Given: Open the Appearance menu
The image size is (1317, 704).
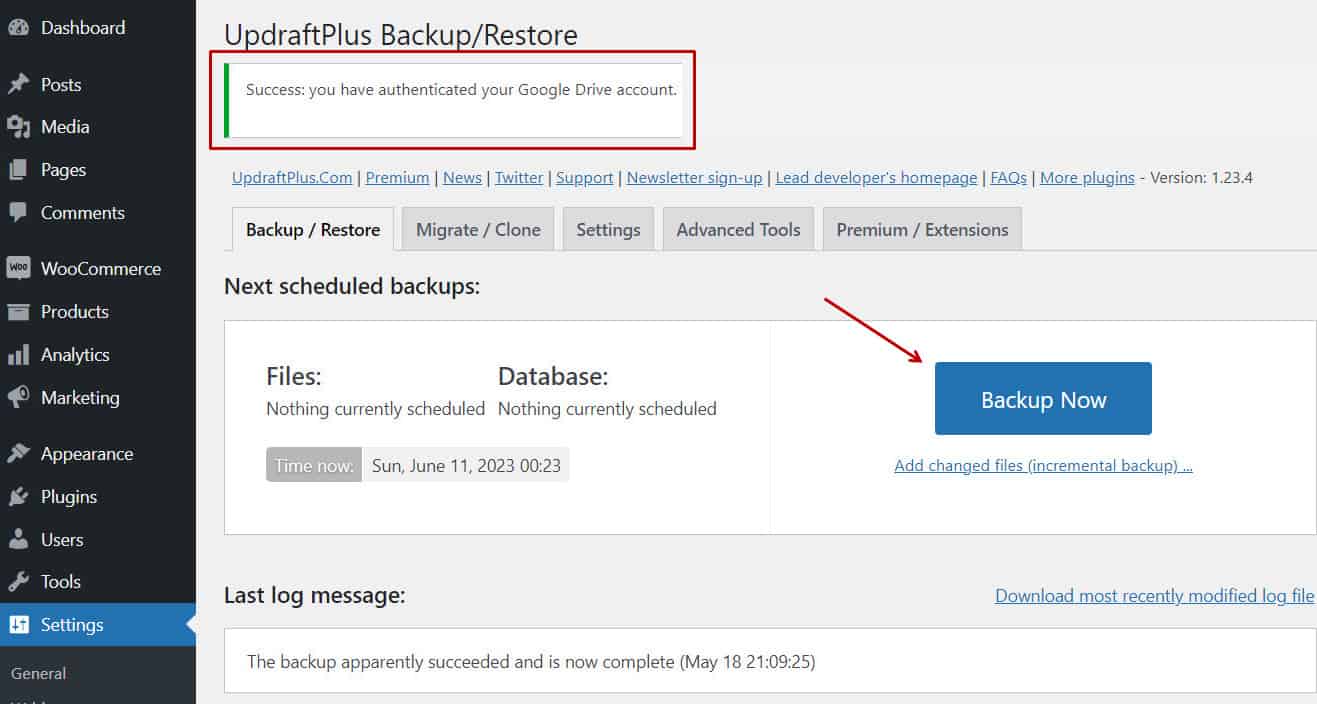Looking at the screenshot, I should pos(98,454).
